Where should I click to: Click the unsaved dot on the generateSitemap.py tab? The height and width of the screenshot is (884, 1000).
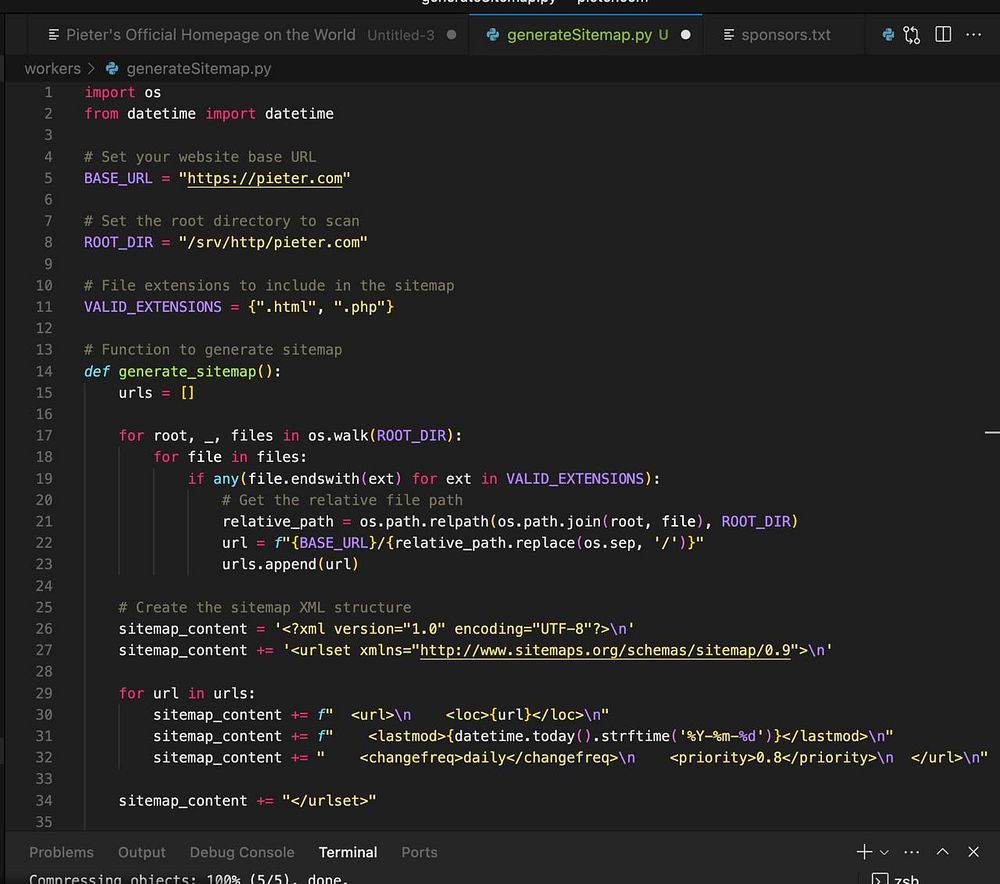686,35
